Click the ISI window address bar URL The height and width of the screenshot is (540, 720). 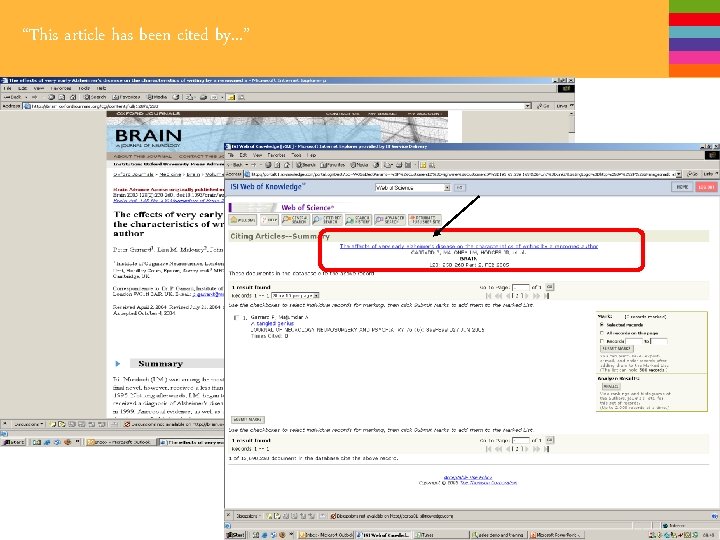pos(461,174)
